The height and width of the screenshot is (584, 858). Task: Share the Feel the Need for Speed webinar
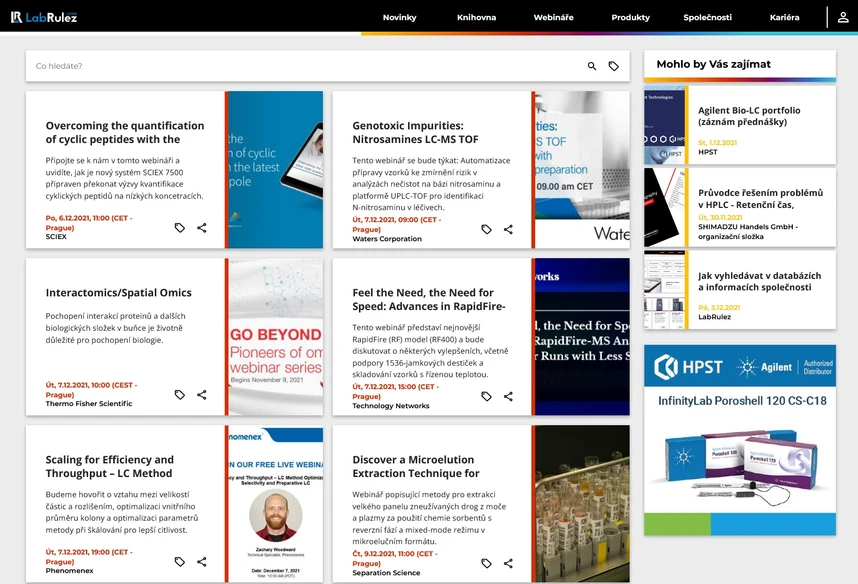[508, 396]
